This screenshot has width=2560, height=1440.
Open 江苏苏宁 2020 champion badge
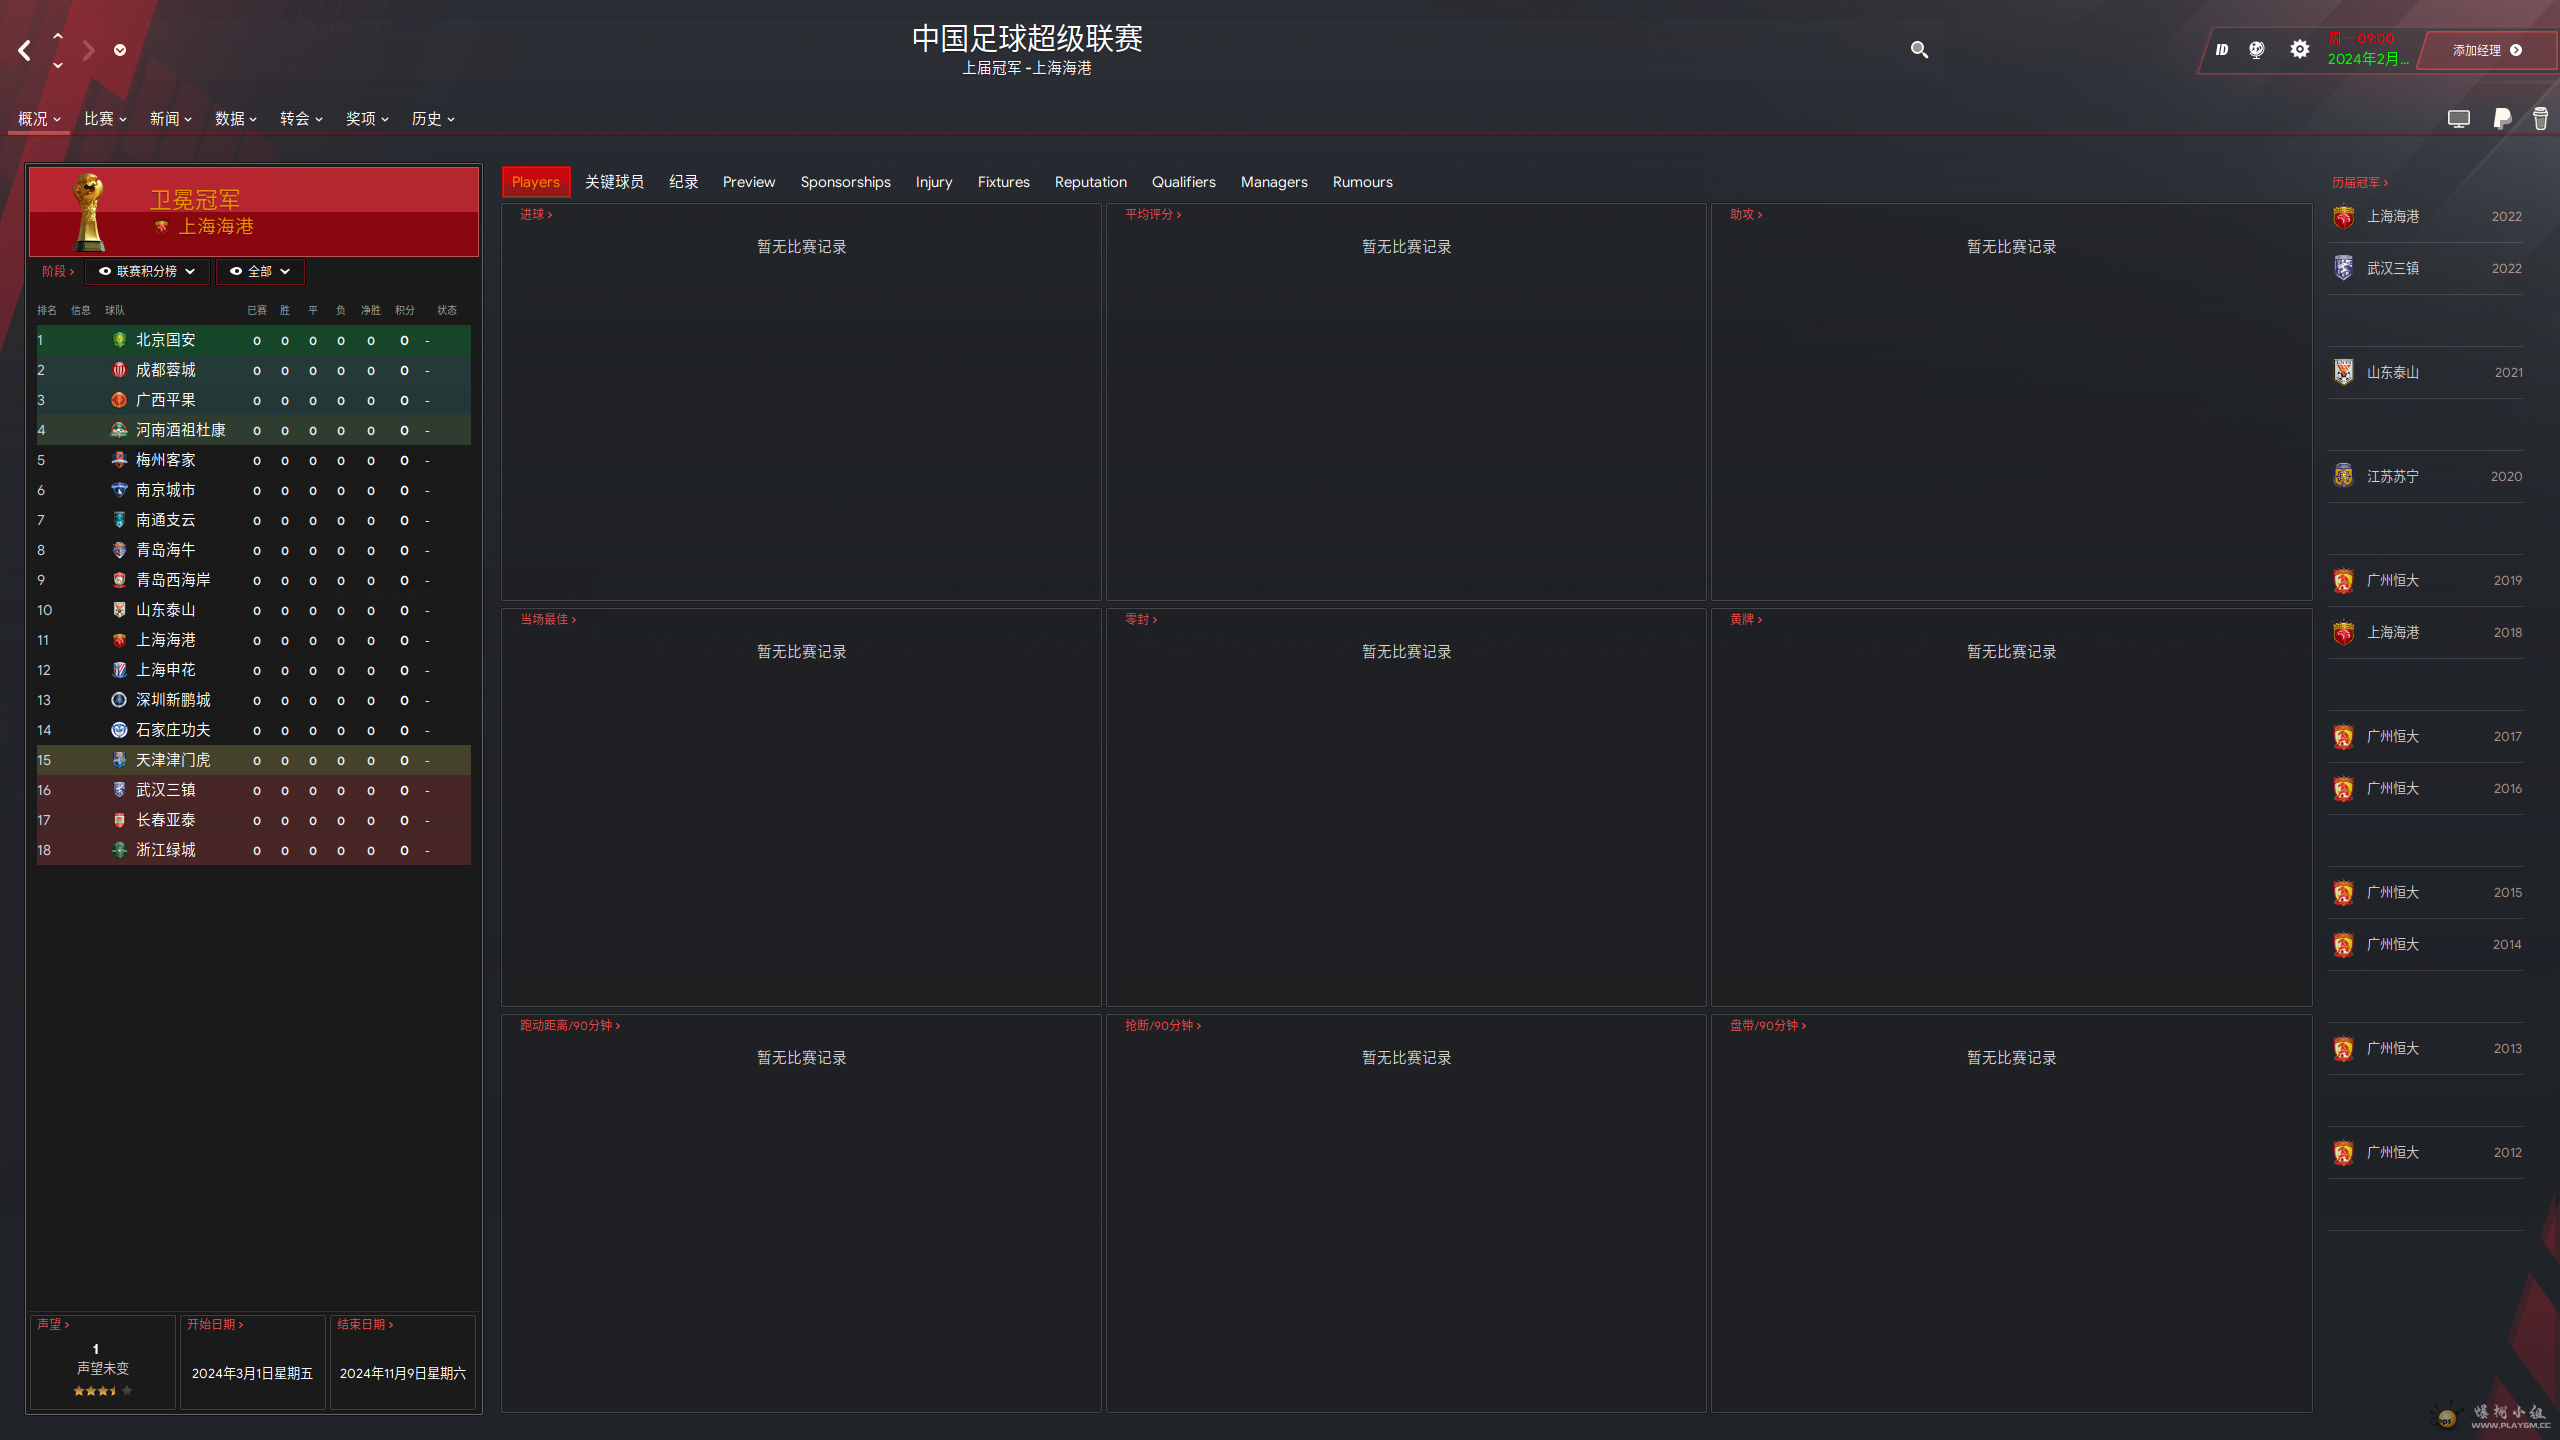pos(2343,476)
